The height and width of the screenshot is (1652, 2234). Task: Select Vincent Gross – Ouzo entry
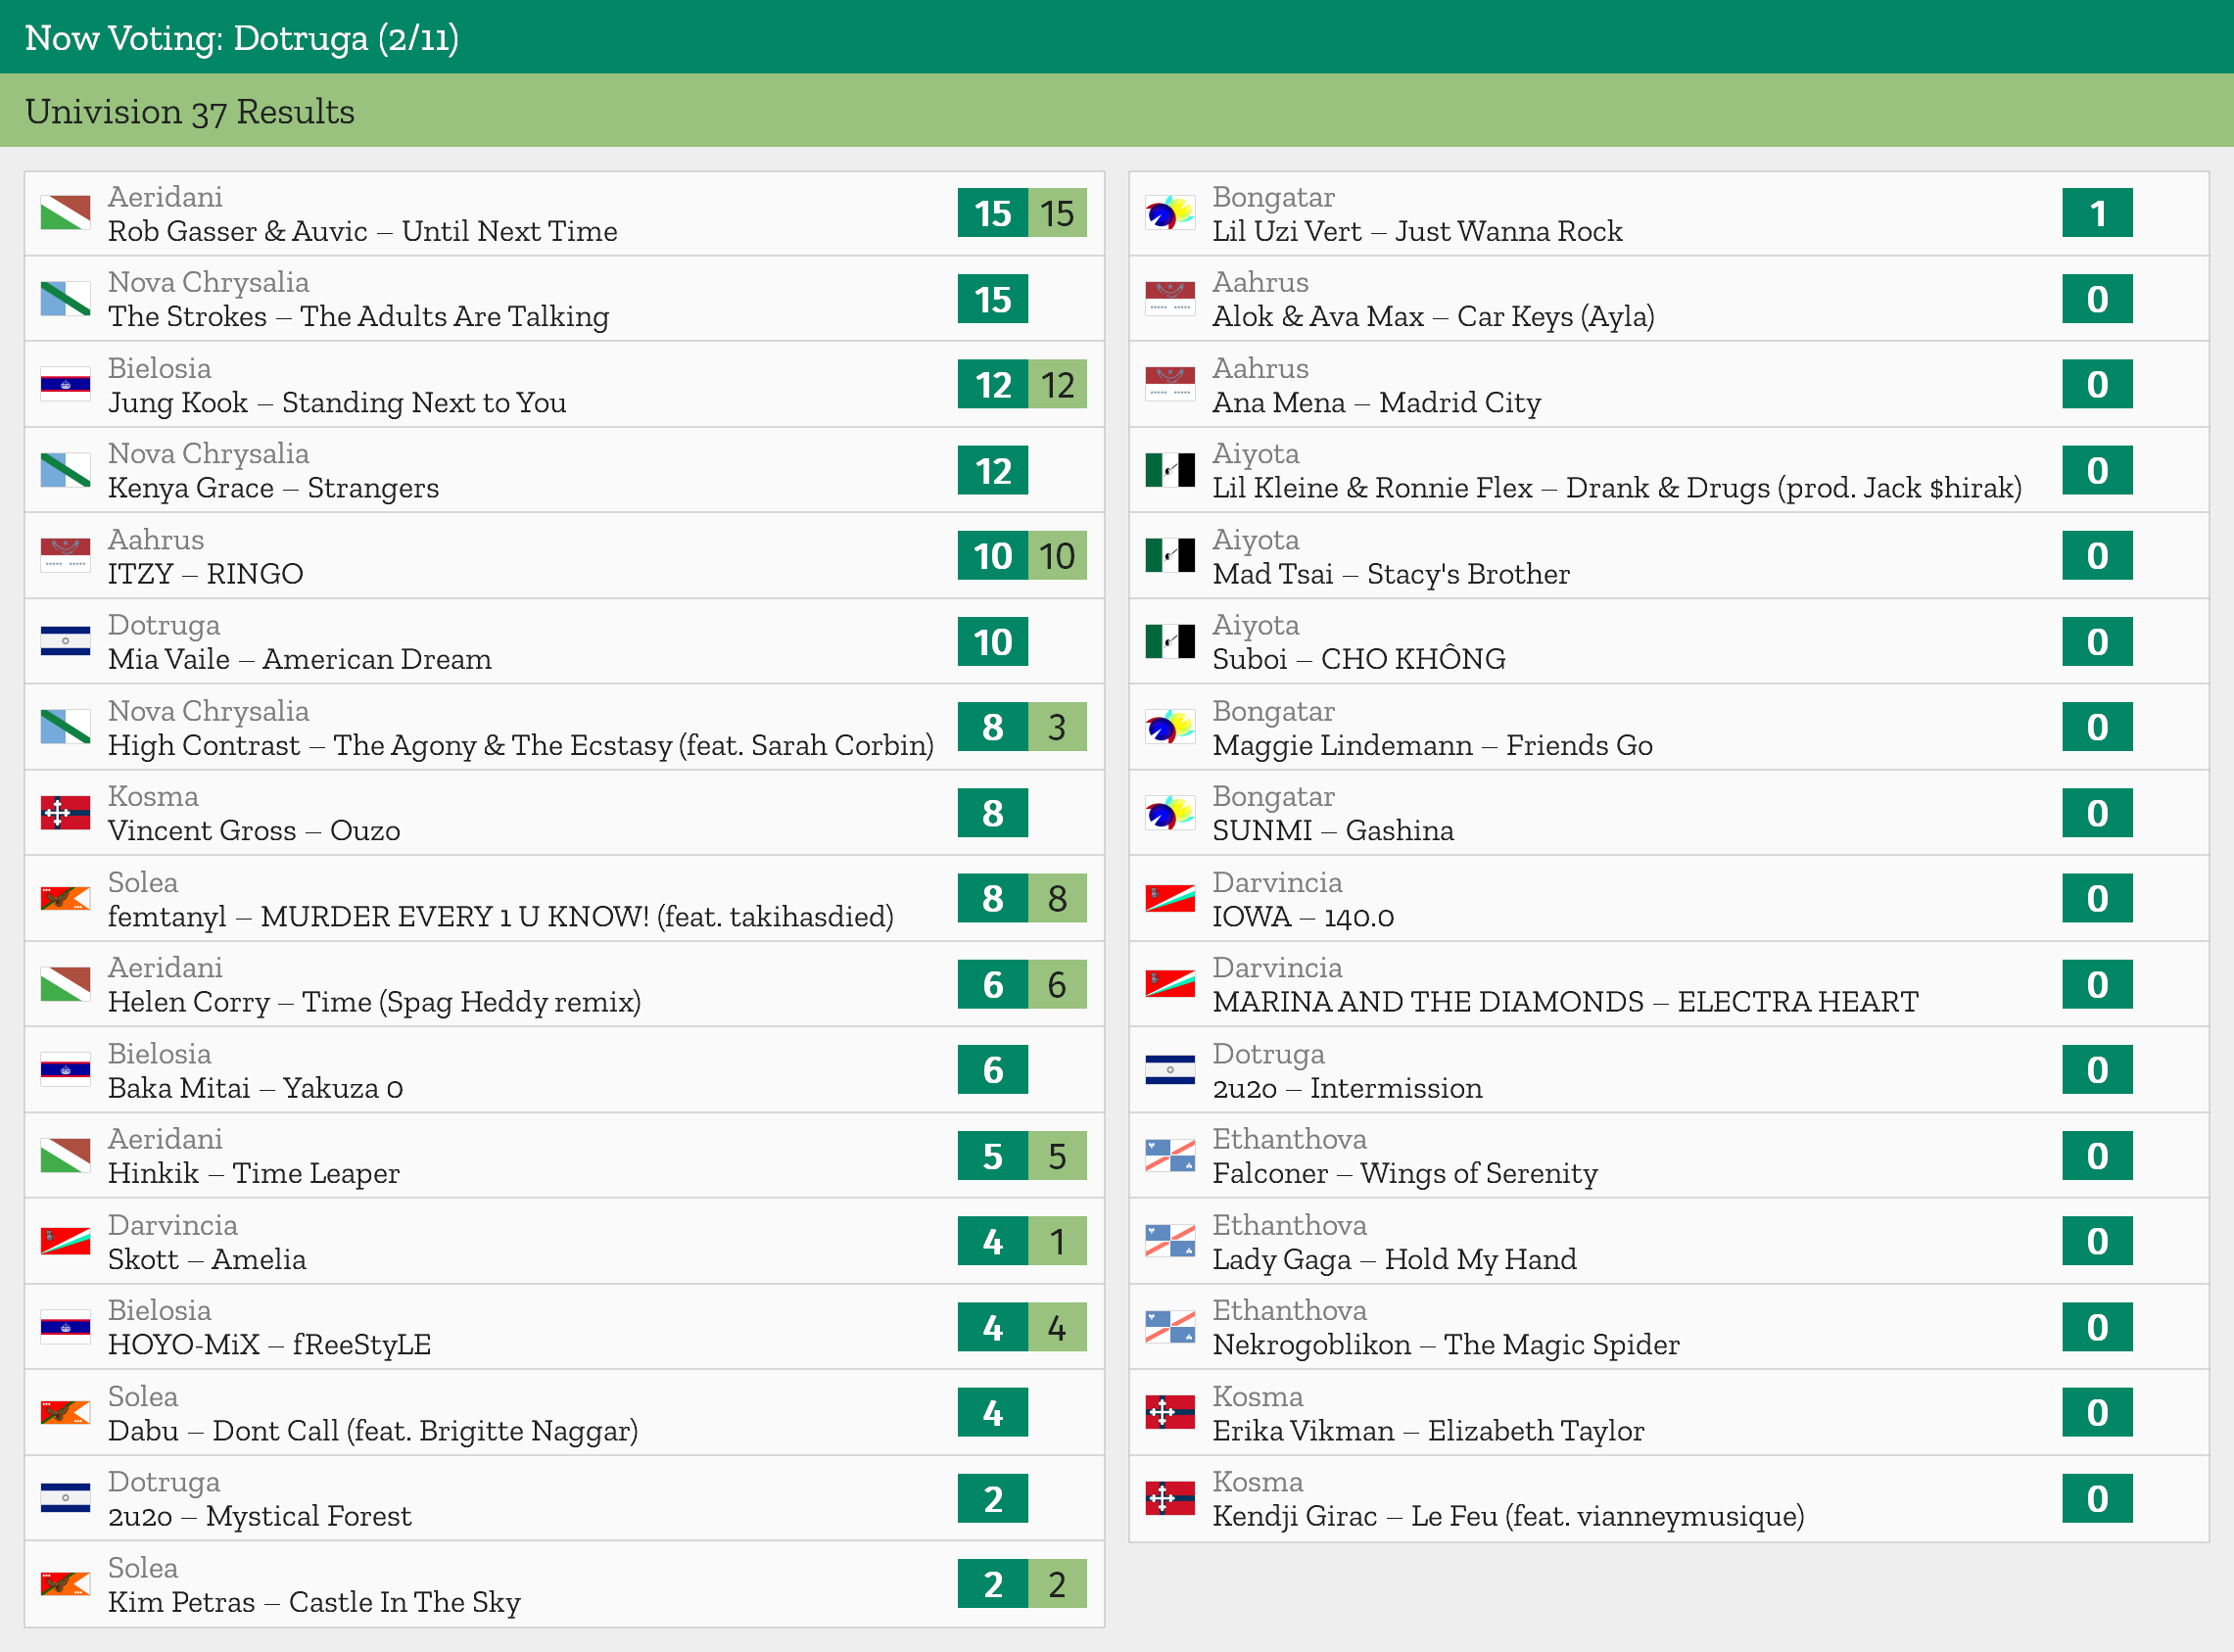click(564, 813)
